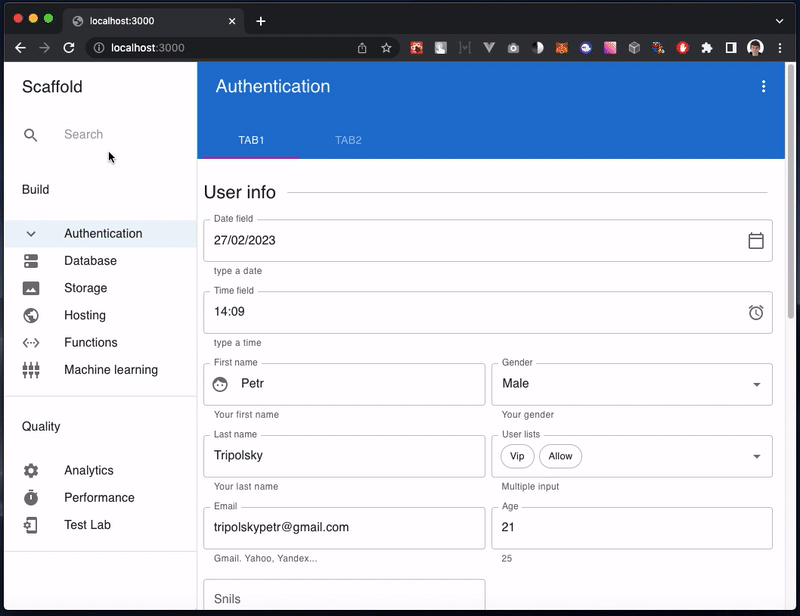
Task: Click the Functions code icon
Action: coord(31,343)
